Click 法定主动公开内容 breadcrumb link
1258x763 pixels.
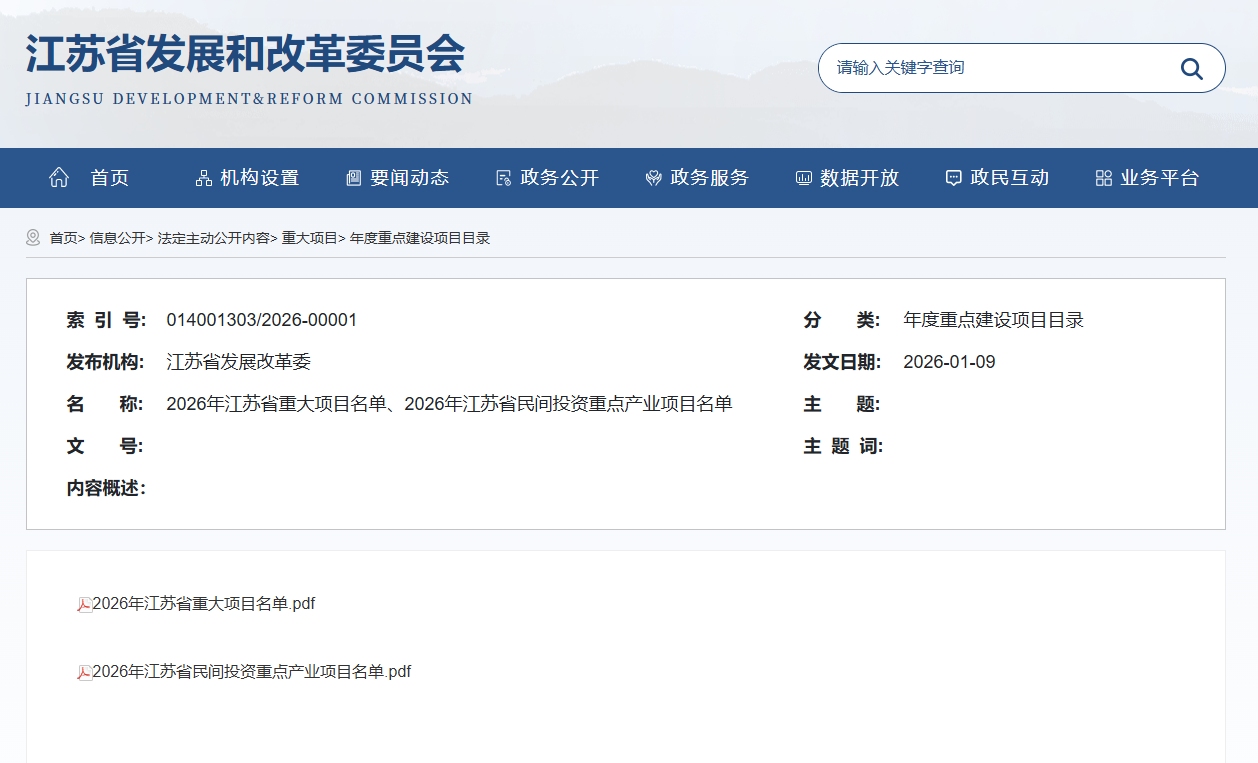tap(213, 238)
